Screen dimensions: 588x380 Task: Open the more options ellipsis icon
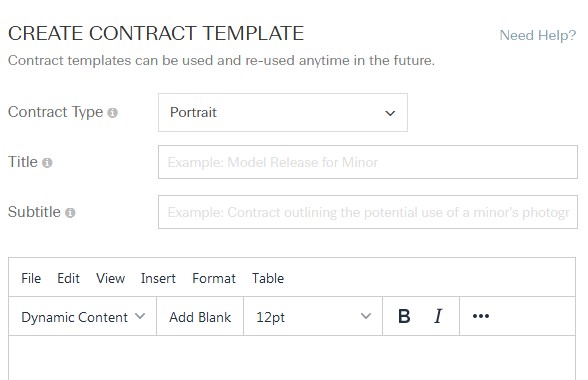coord(481,316)
